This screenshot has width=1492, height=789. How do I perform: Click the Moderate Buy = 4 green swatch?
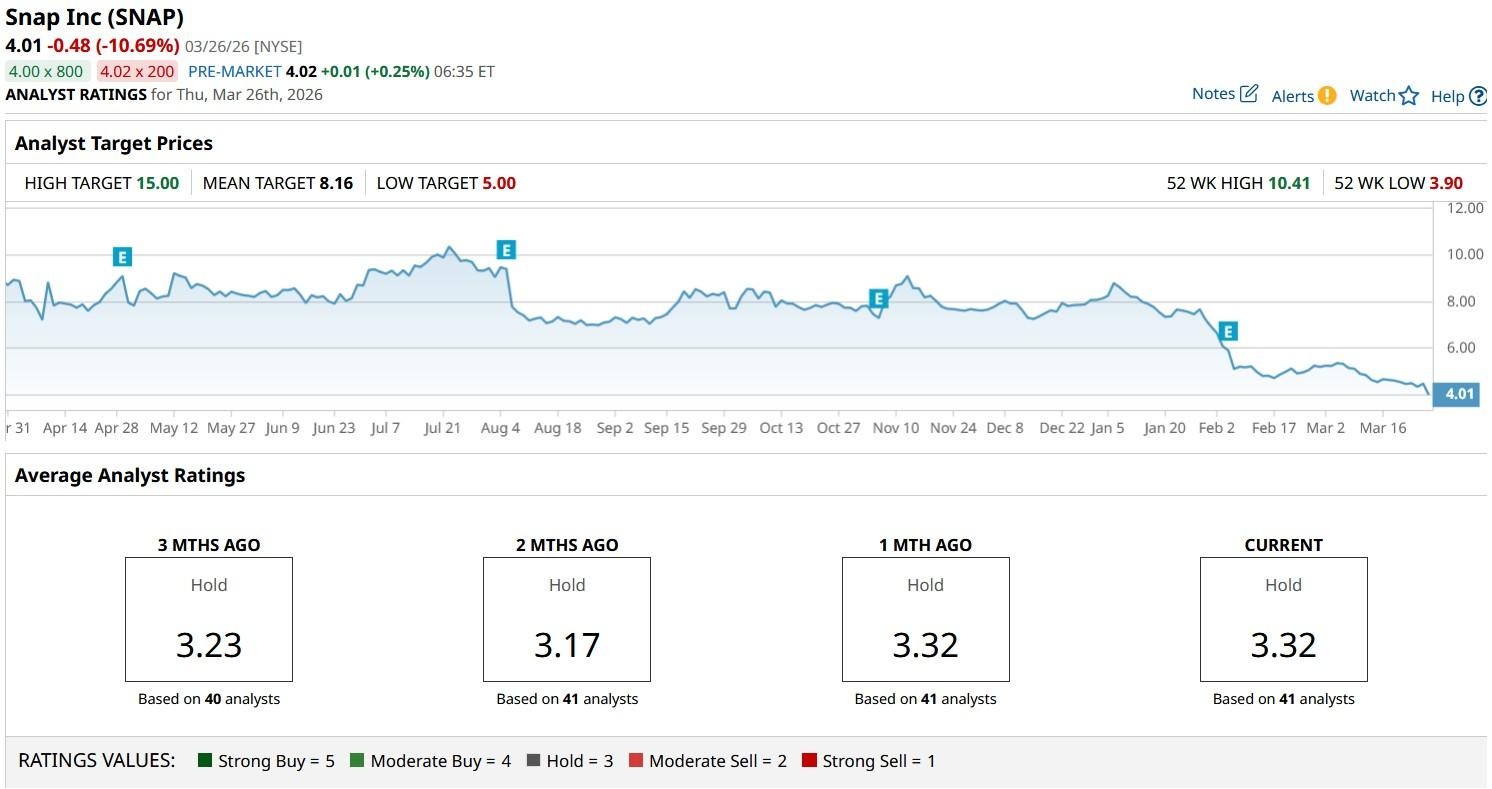pos(357,761)
